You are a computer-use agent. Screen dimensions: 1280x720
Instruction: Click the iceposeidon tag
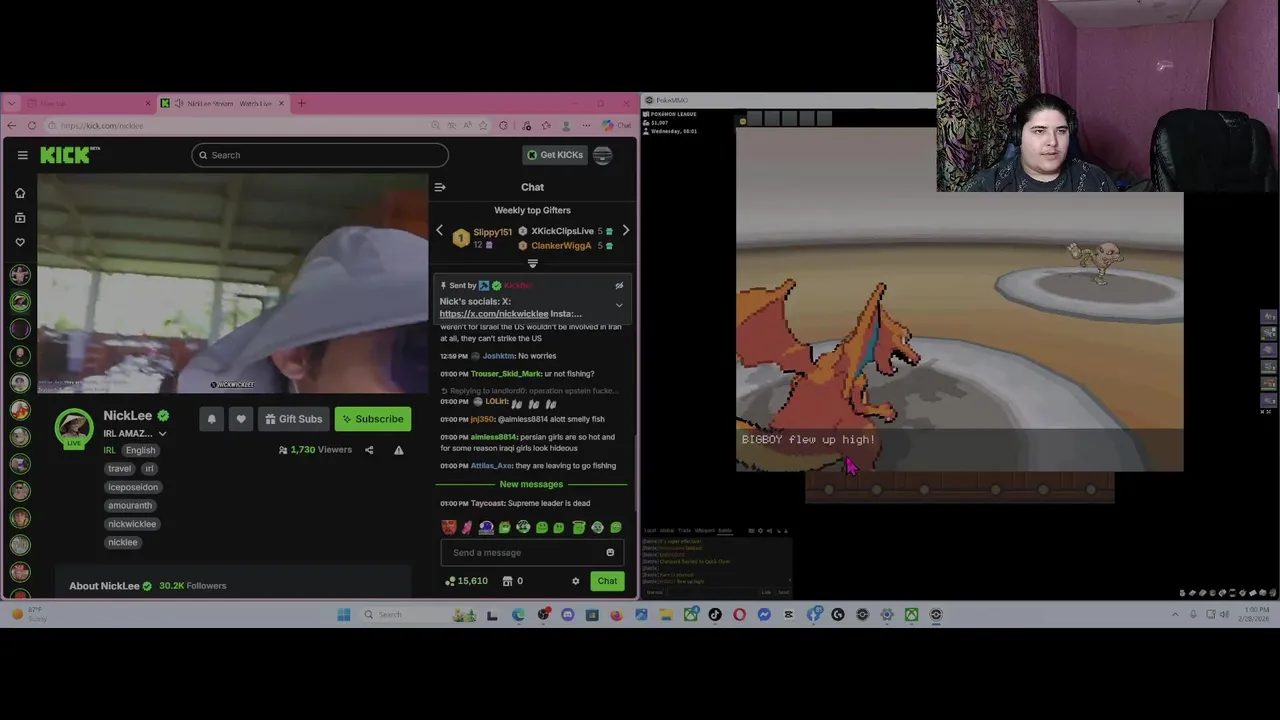[x=133, y=487]
